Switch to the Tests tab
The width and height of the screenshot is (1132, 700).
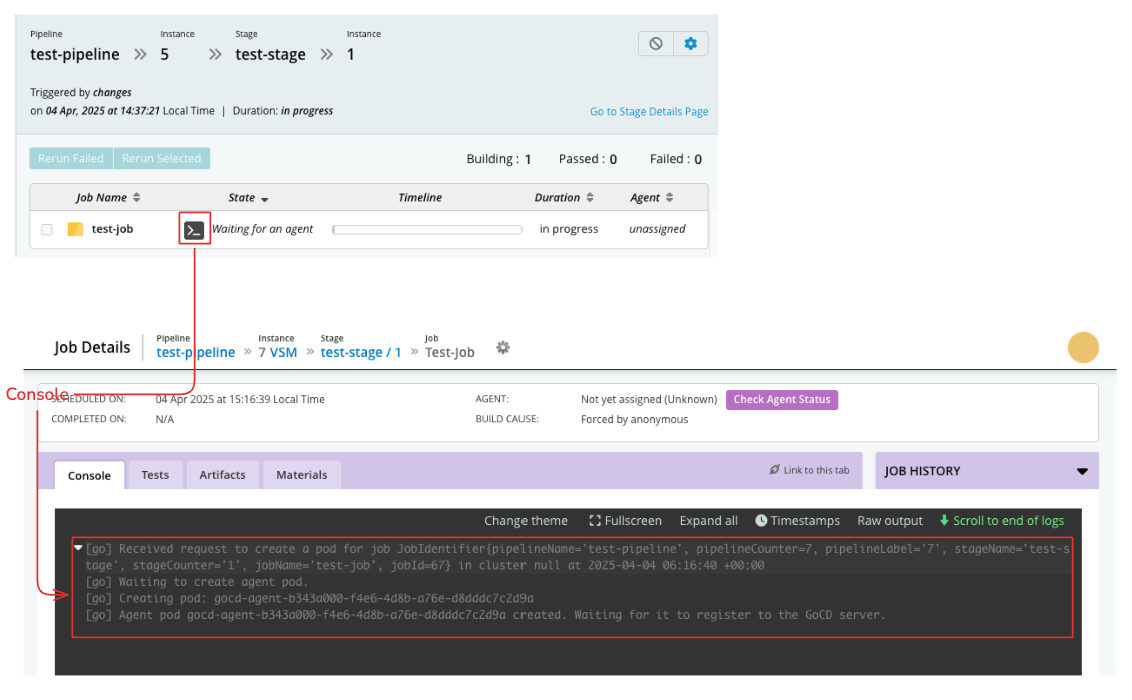[x=155, y=475]
